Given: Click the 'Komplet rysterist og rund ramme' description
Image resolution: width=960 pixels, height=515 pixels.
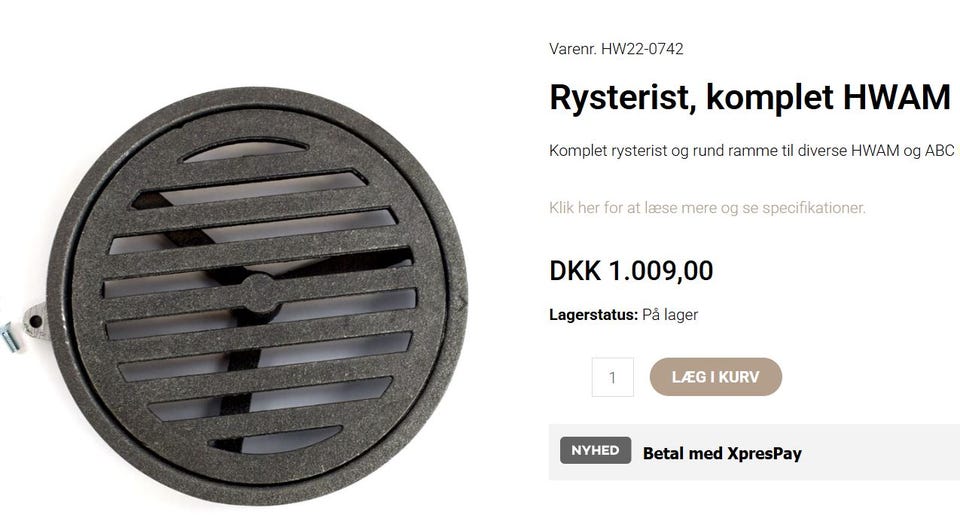Looking at the screenshot, I should [x=752, y=151].
